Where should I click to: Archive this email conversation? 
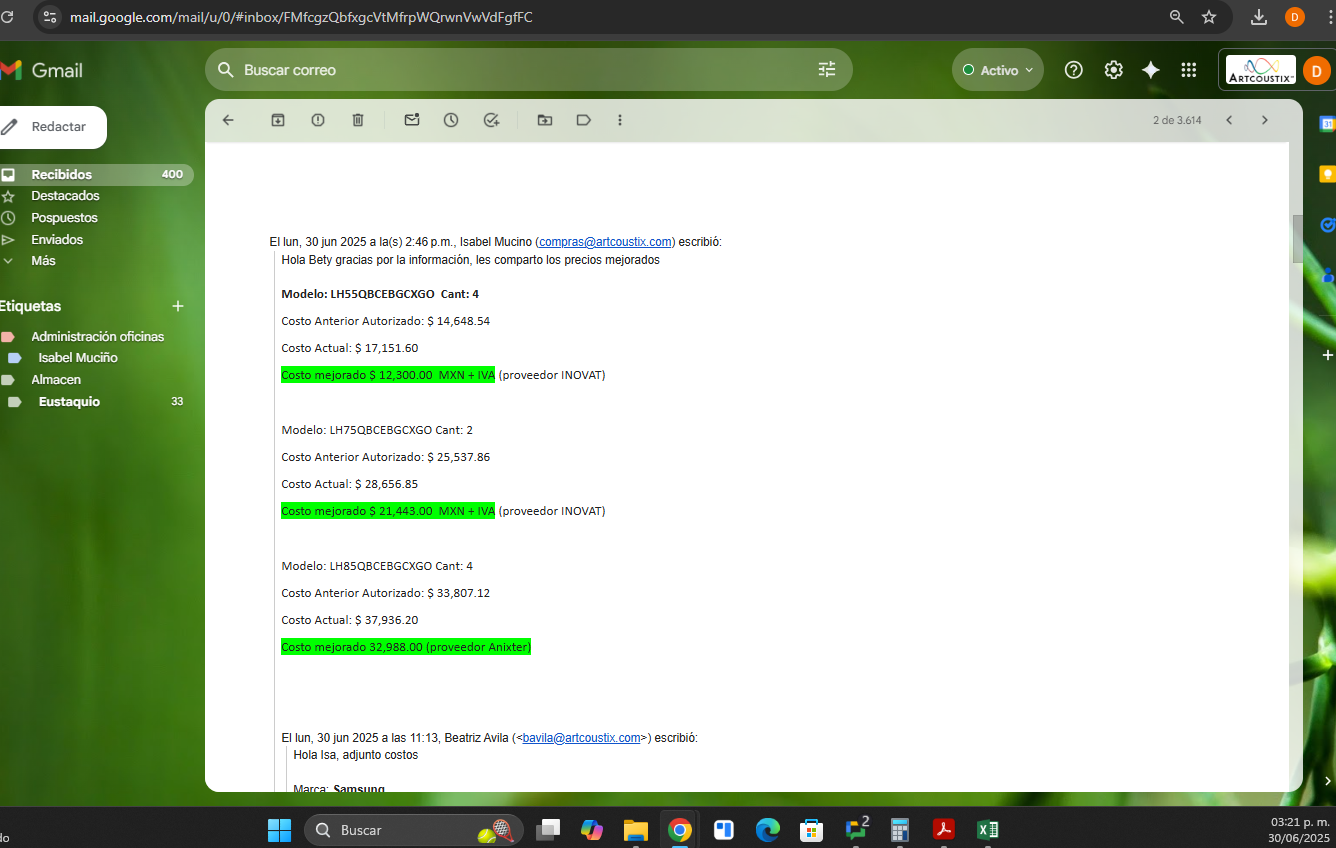pos(278,120)
